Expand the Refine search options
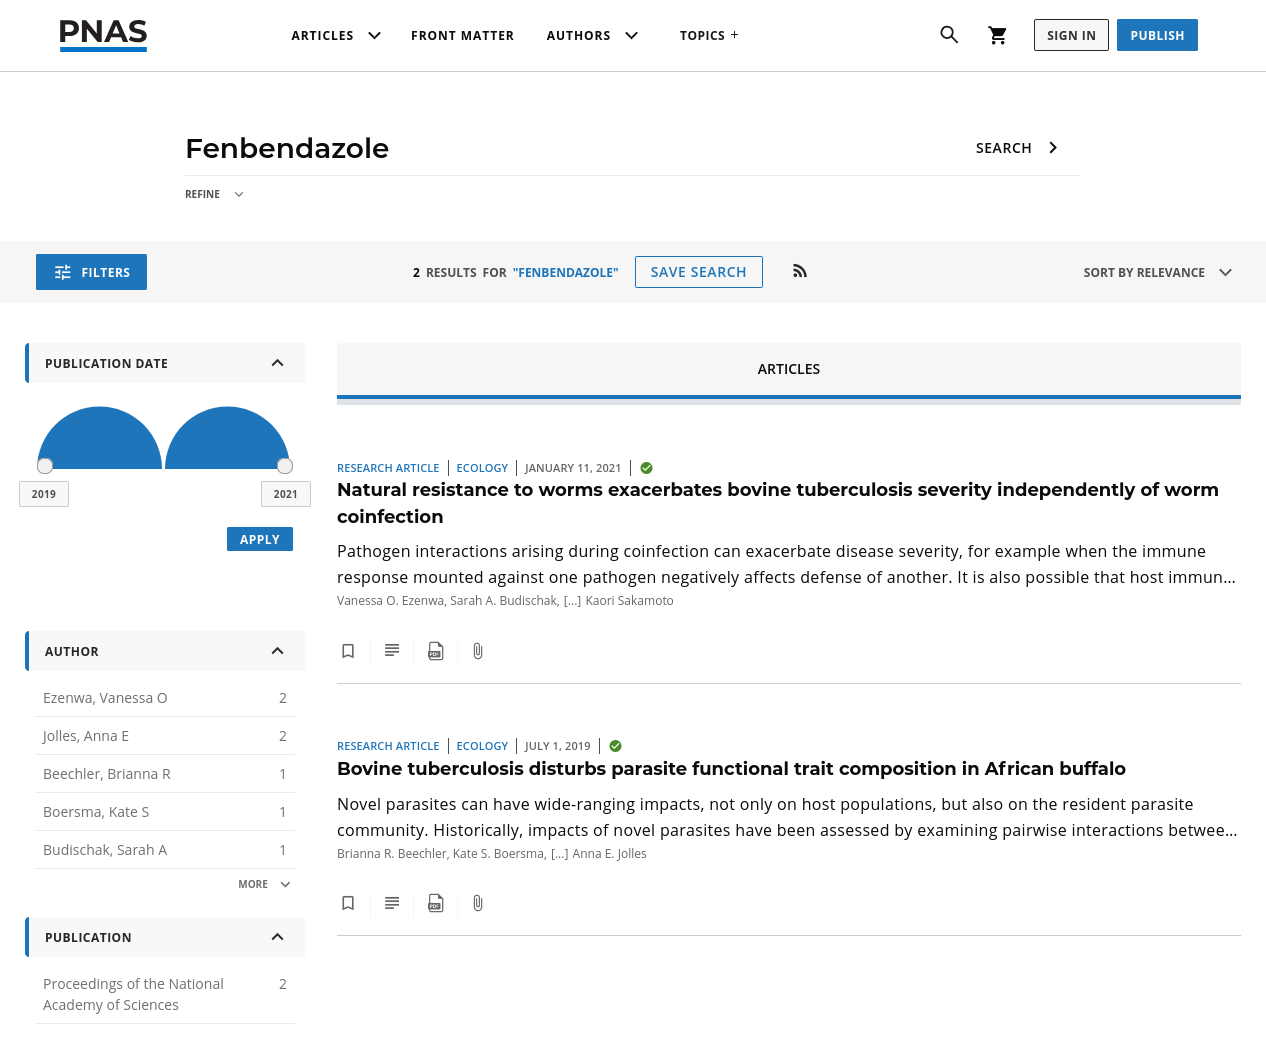This screenshot has height=1056, width=1266. (214, 194)
